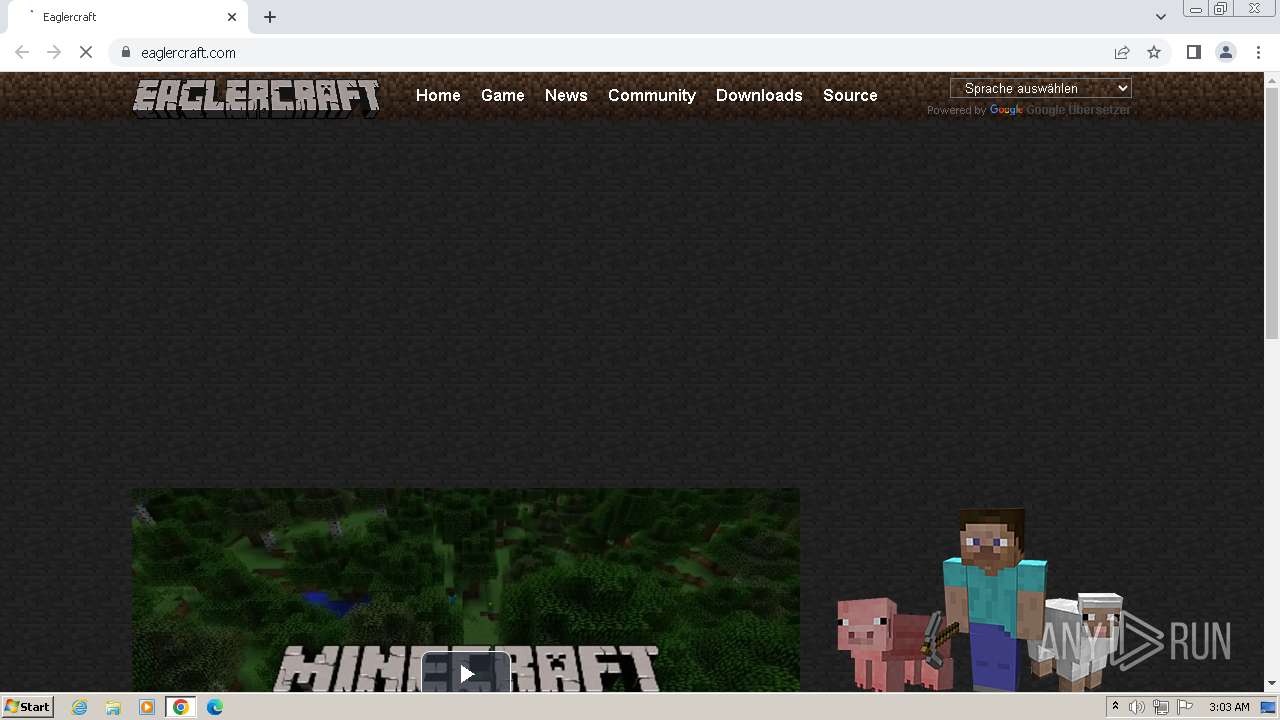Viewport: 1280px width, 720px height.
Task: Go back to previous page
Action: 22,52
